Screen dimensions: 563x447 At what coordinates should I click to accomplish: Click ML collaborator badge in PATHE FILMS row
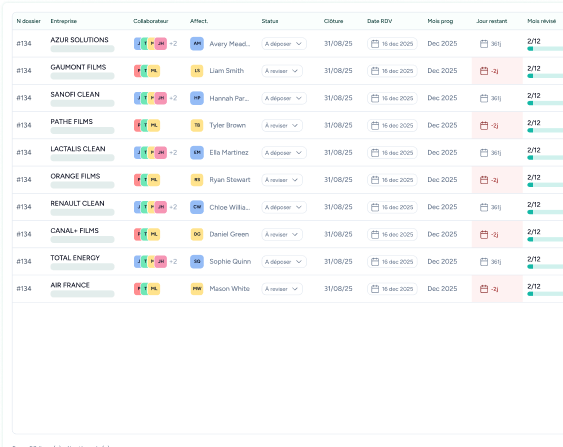click(154, 125)
